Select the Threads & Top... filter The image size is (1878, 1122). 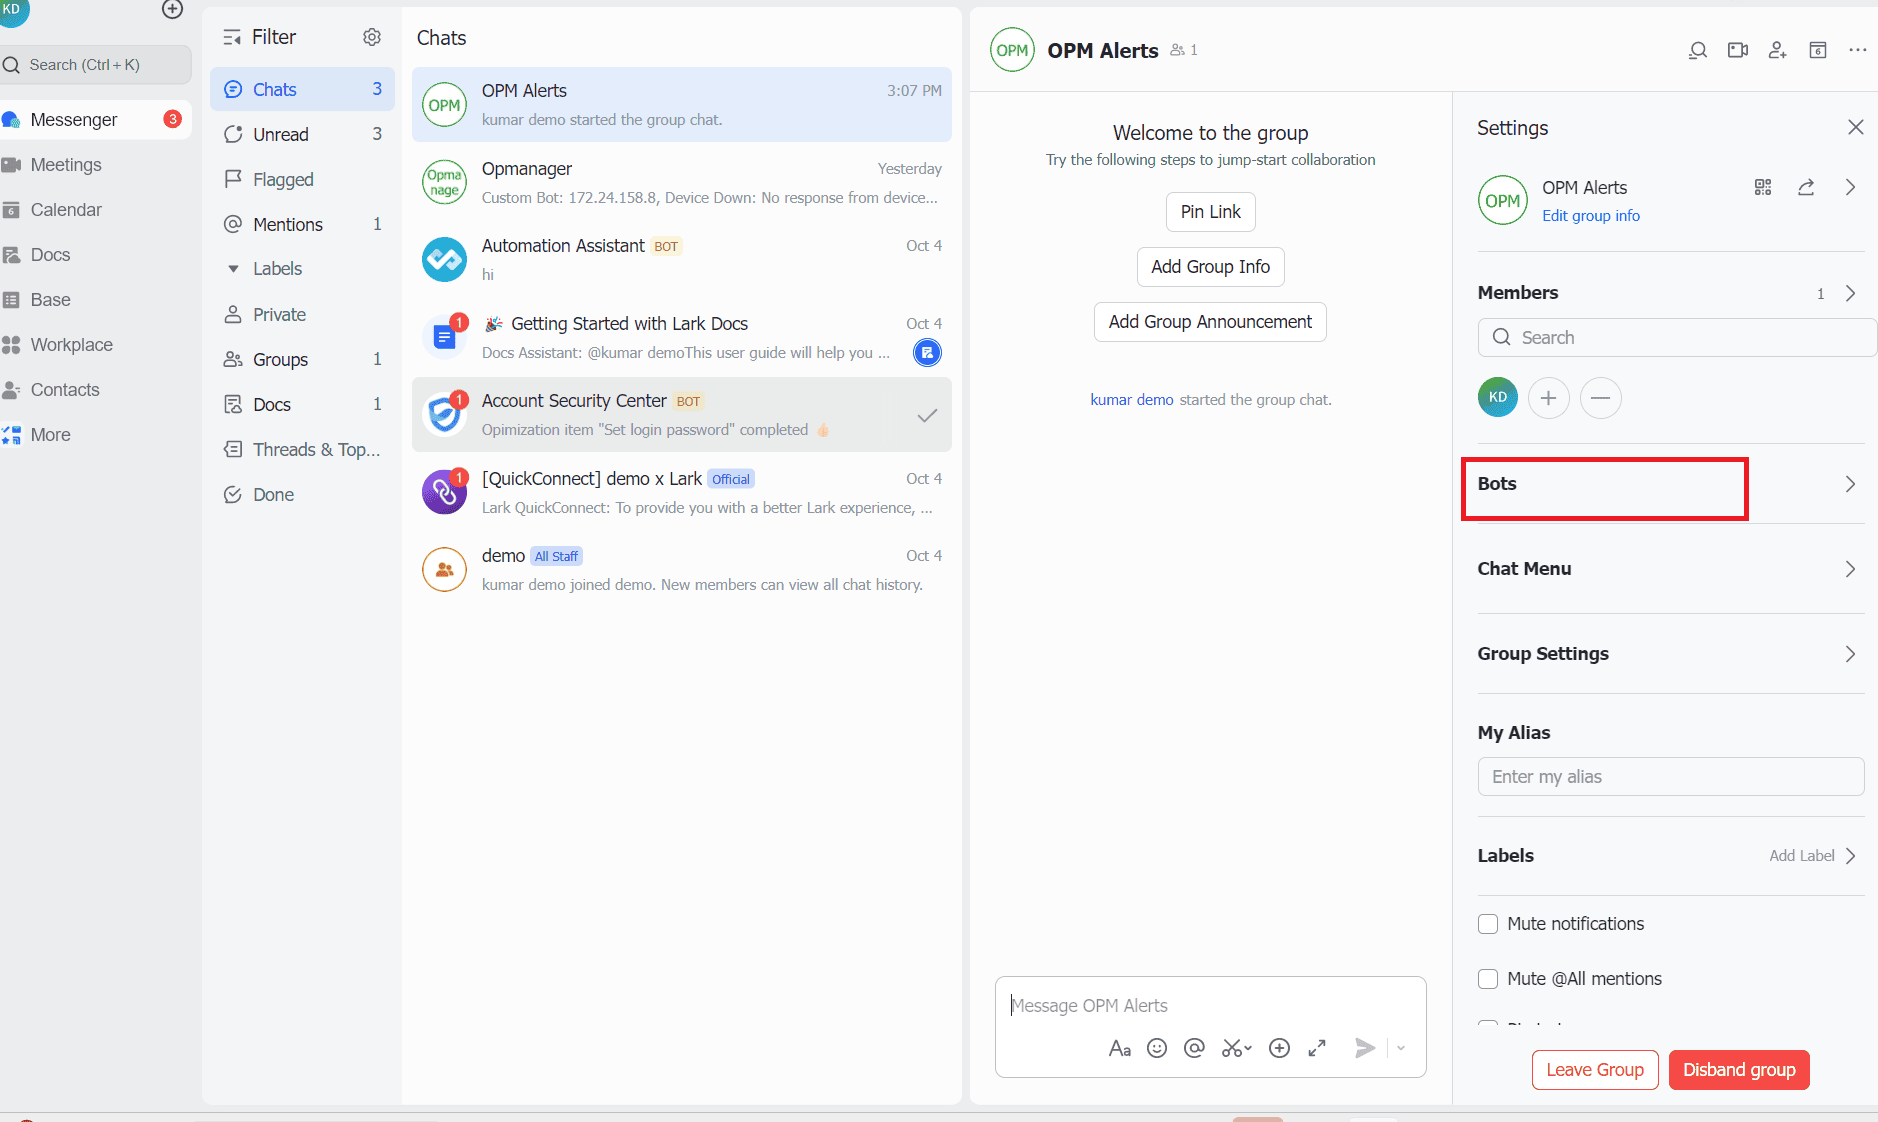[x=302, y=449]
